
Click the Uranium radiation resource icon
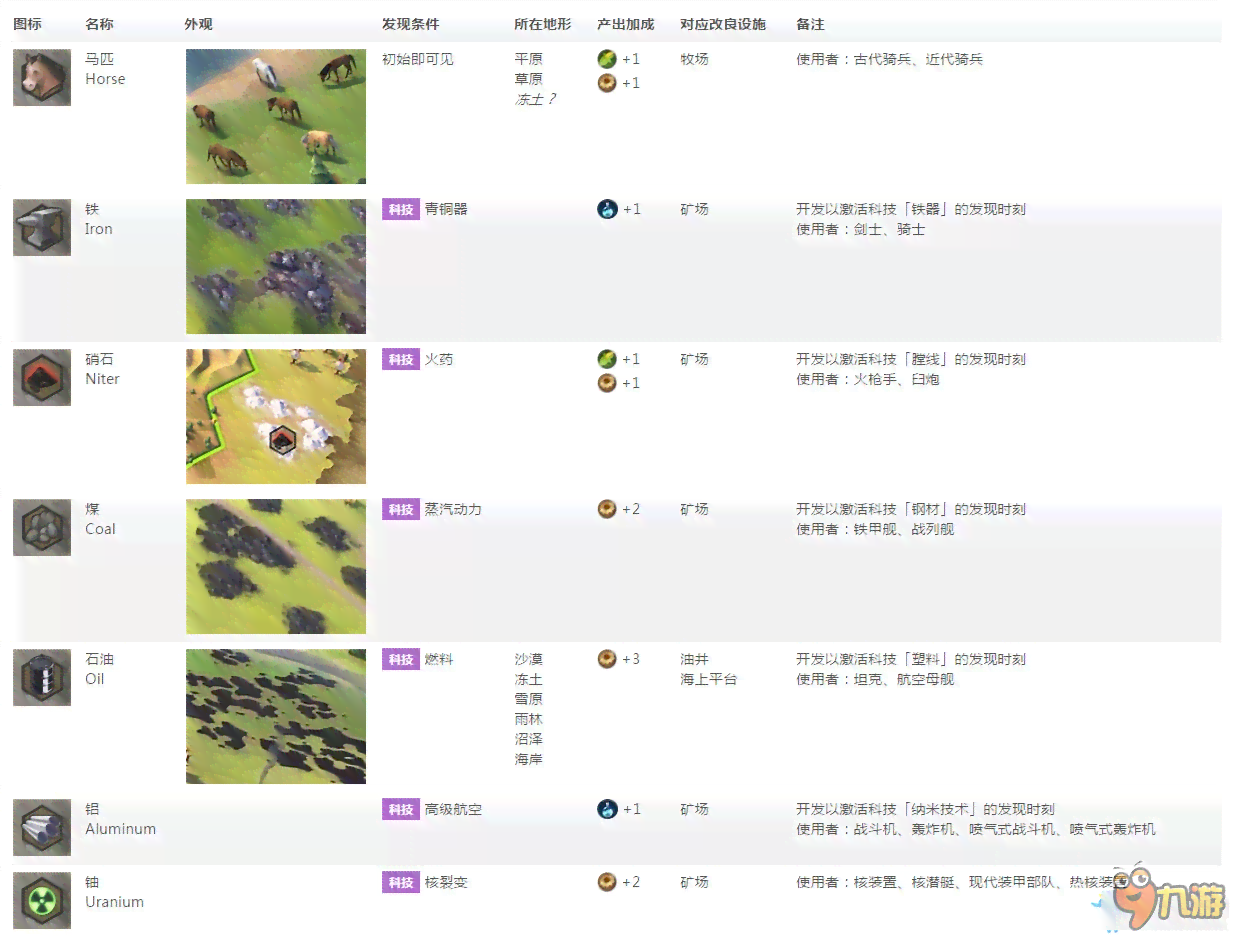click(42, 900)
